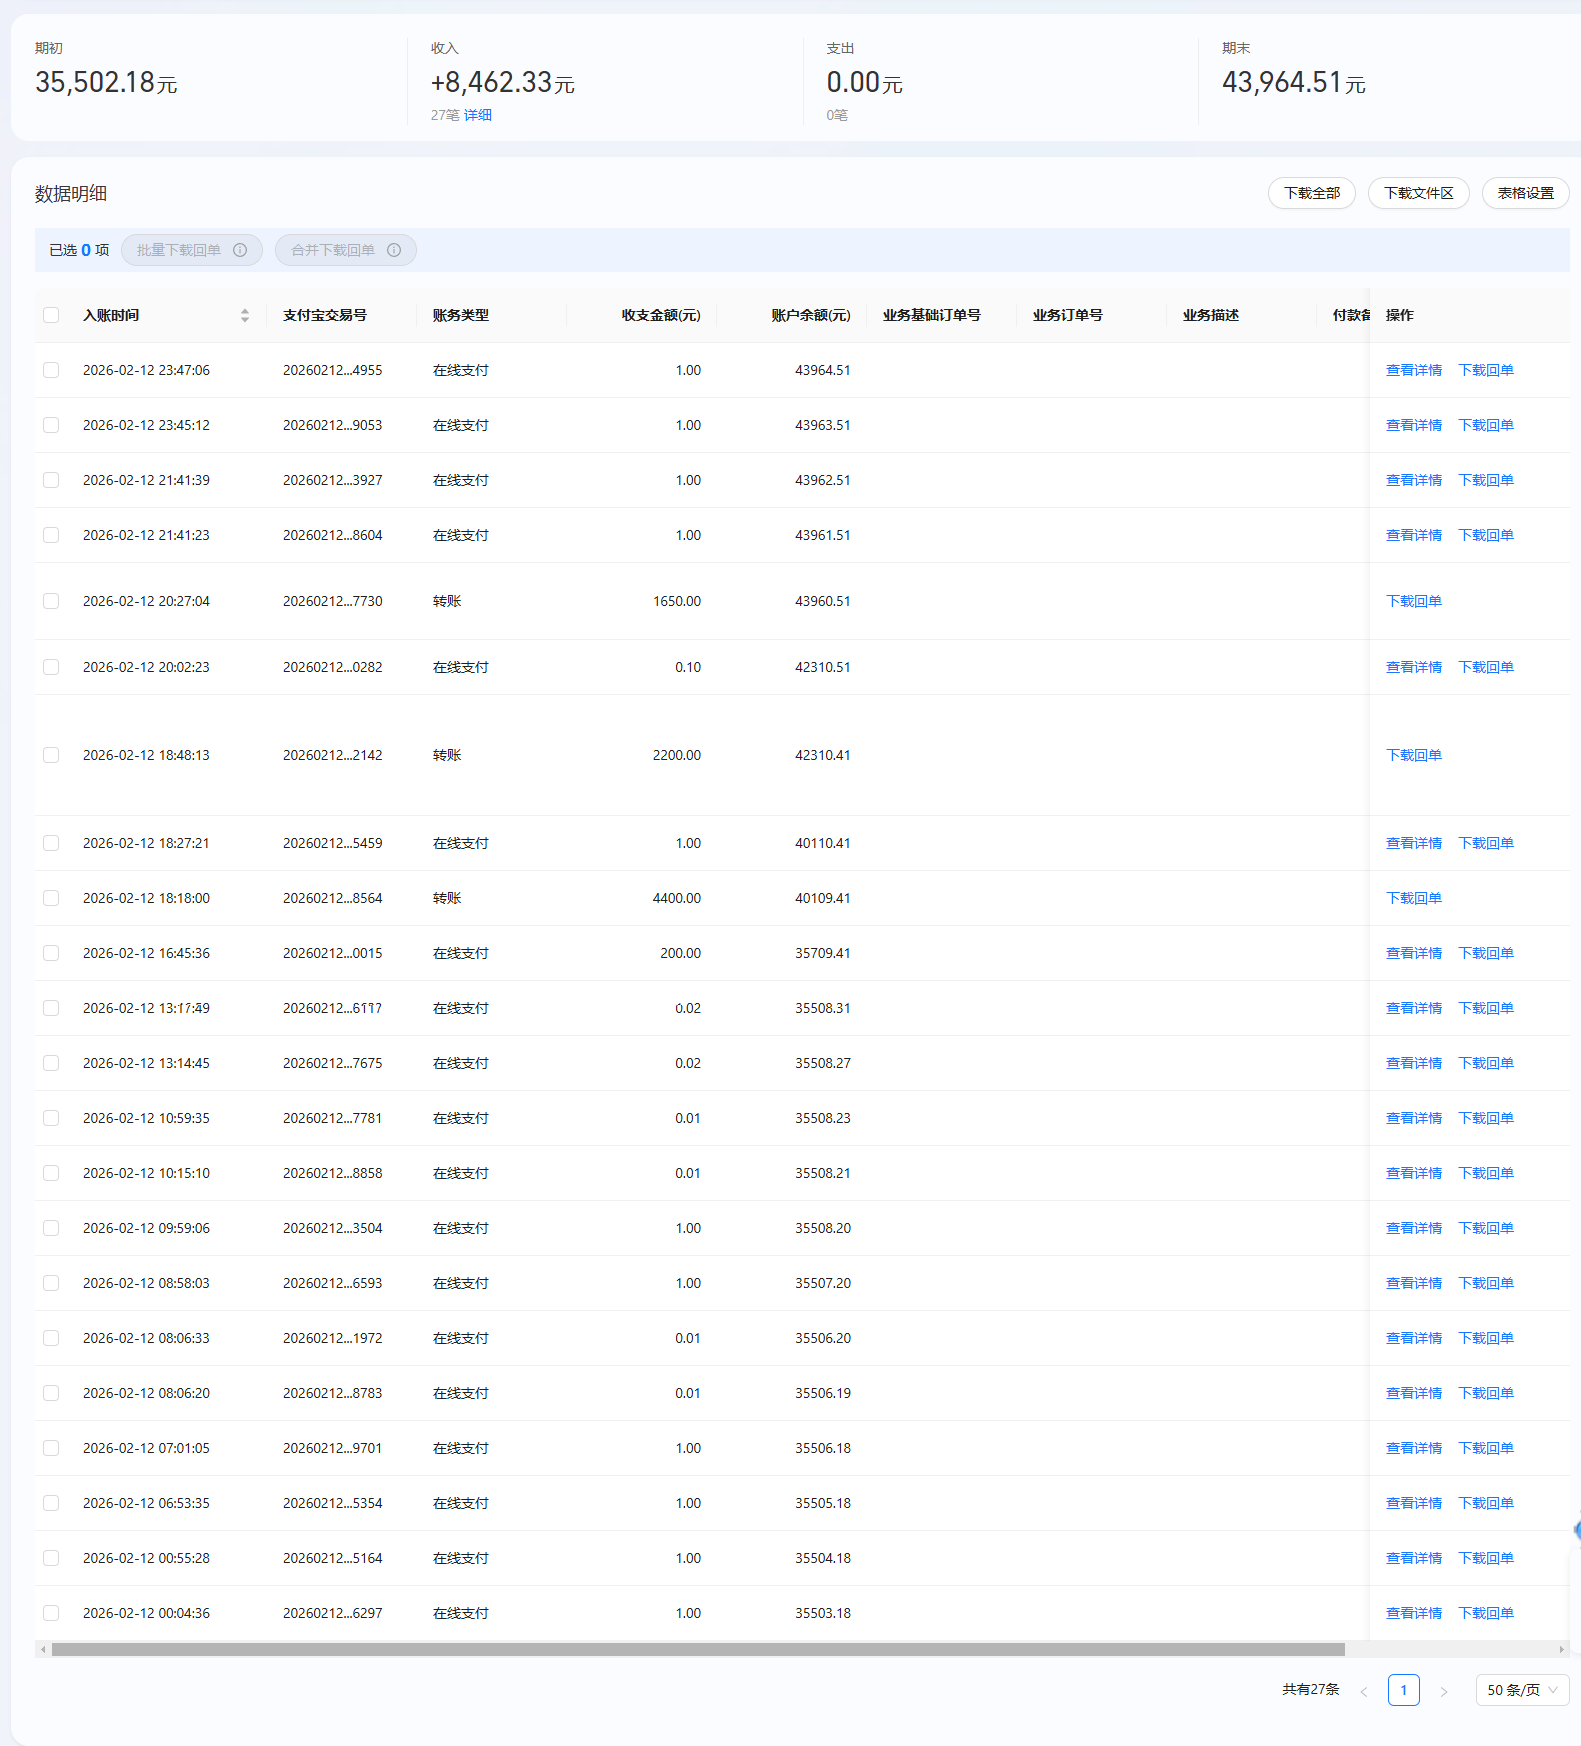The width and height of the screenshot is (1581, 1746).
Task: Select checkbox for the 1650.00 transfer row
Action: pos(51,601)
